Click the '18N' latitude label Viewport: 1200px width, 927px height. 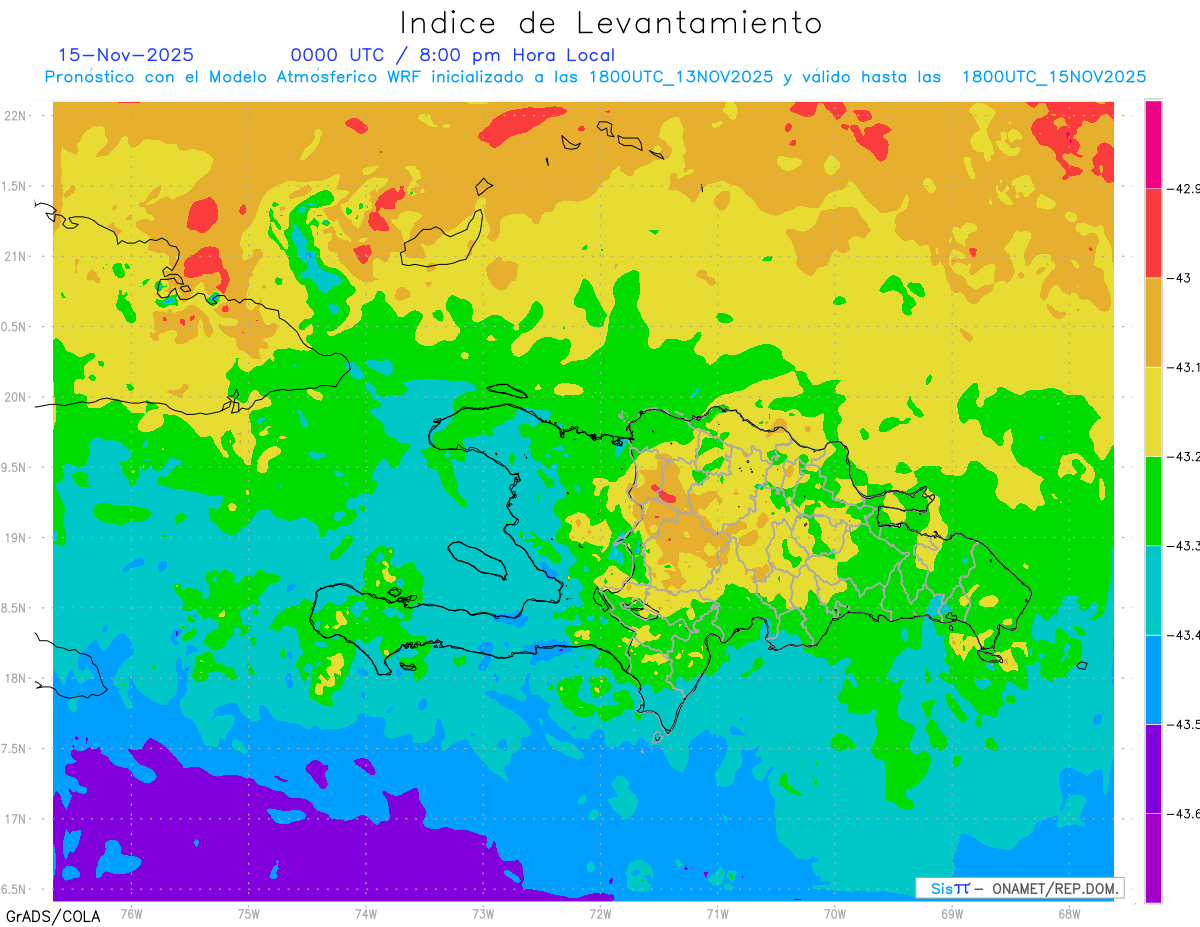pyautogui.click(x=16, y=678)
